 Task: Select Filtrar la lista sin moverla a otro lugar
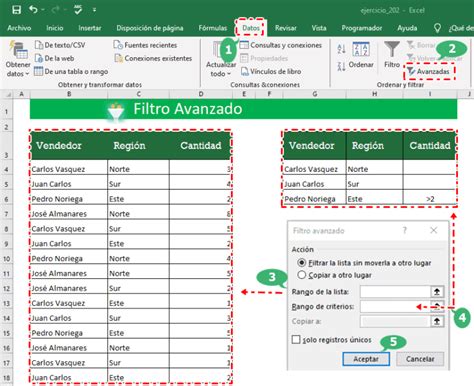point(365,263)
